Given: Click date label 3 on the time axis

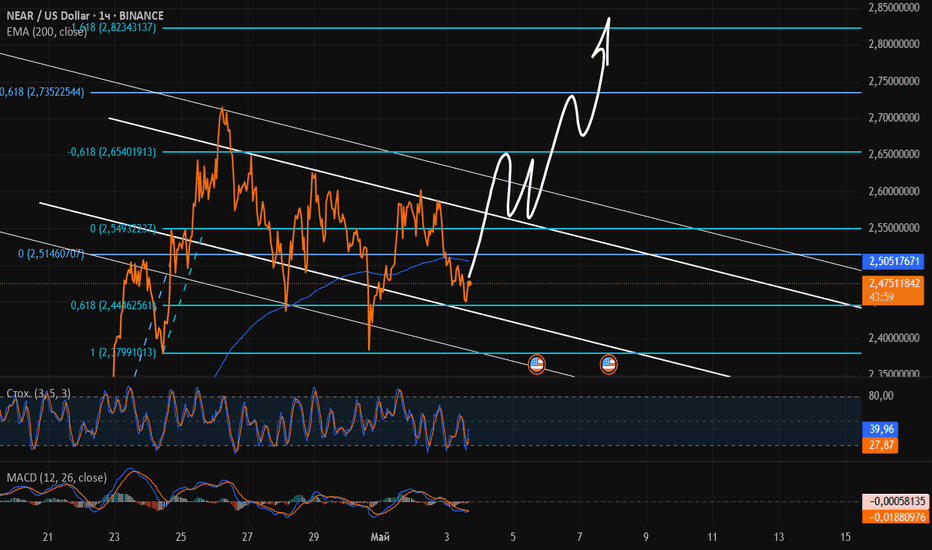Looking at the screenshot, I should tap(446, 537).
